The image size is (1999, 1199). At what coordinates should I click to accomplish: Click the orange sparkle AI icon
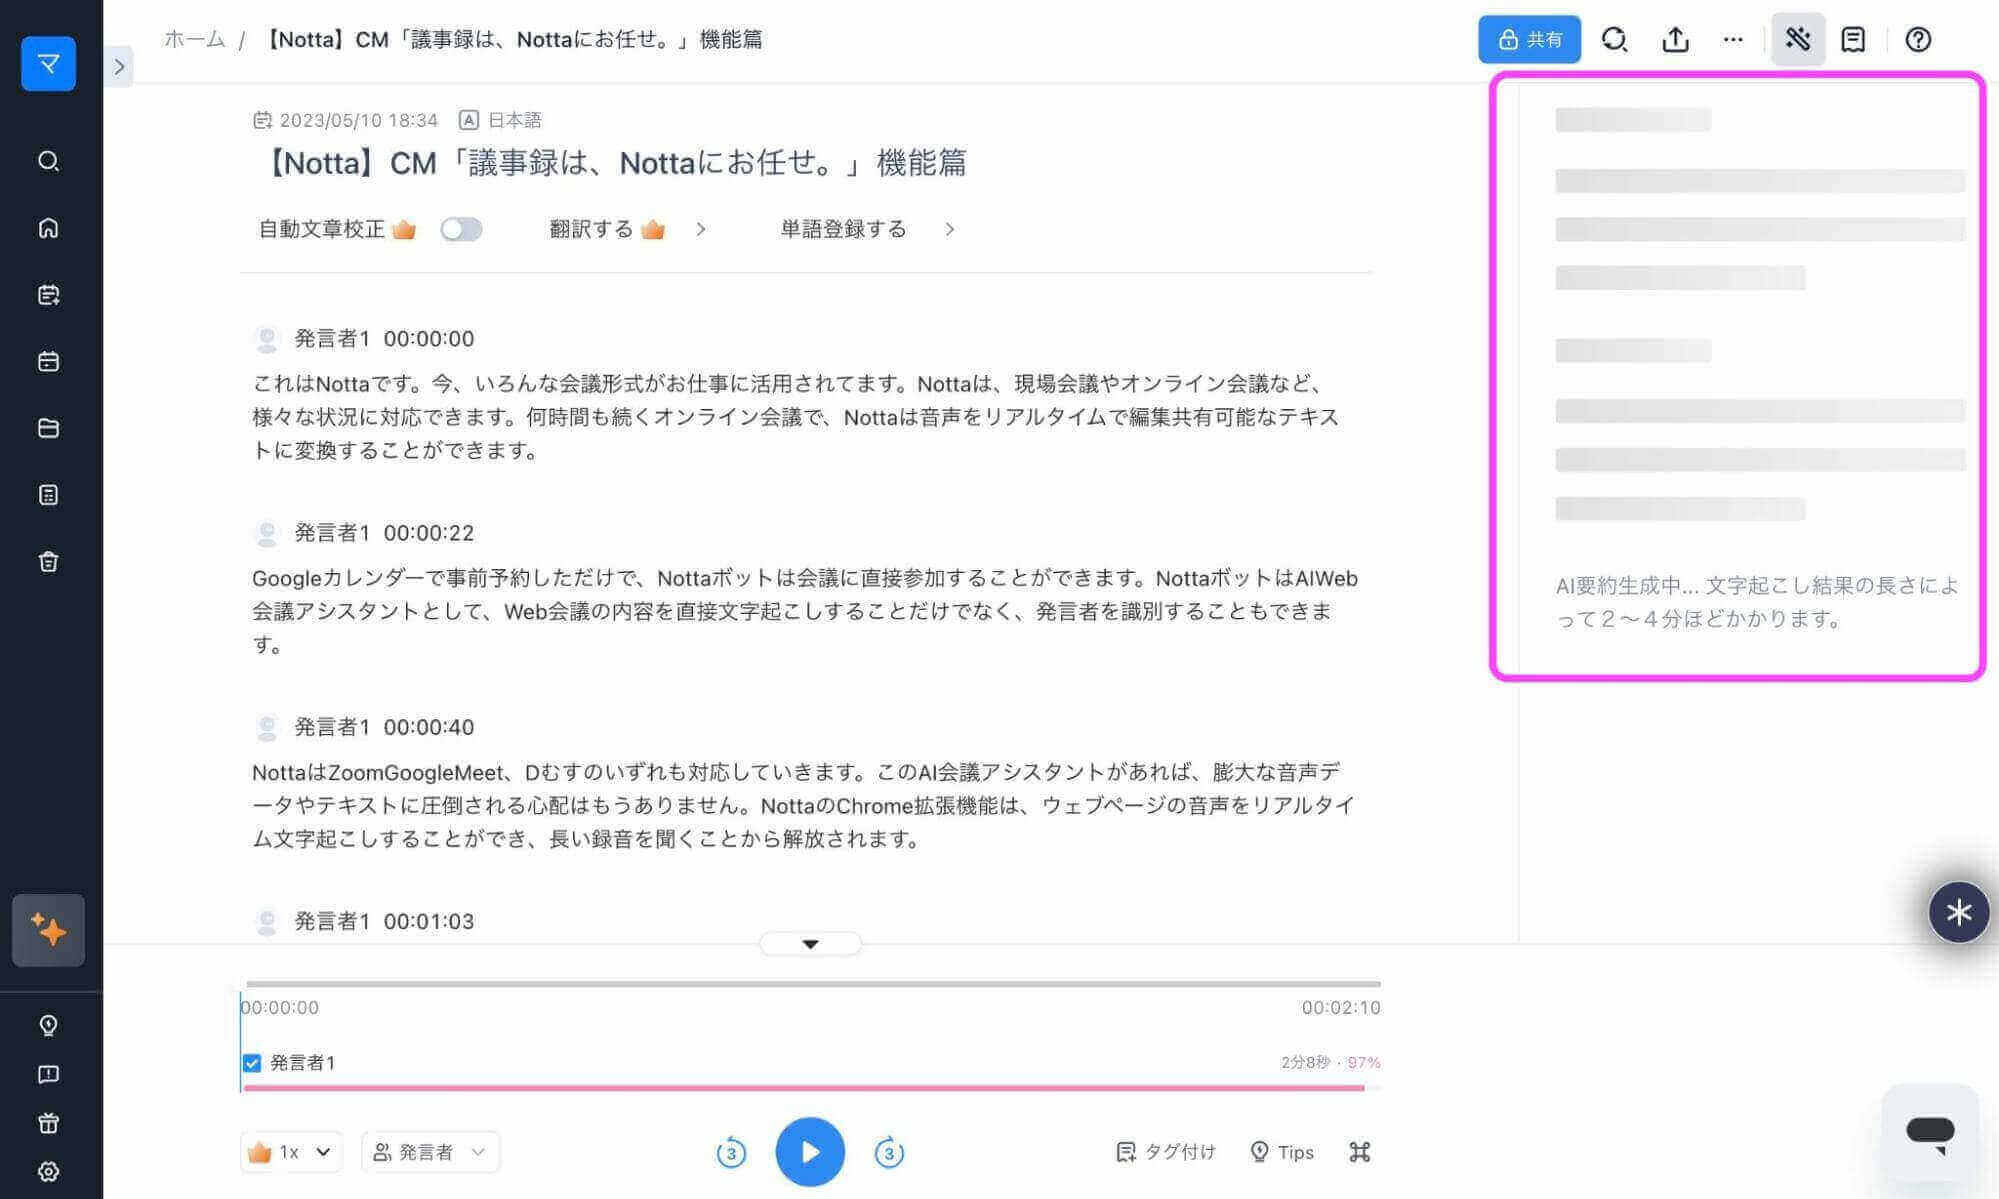48,930
